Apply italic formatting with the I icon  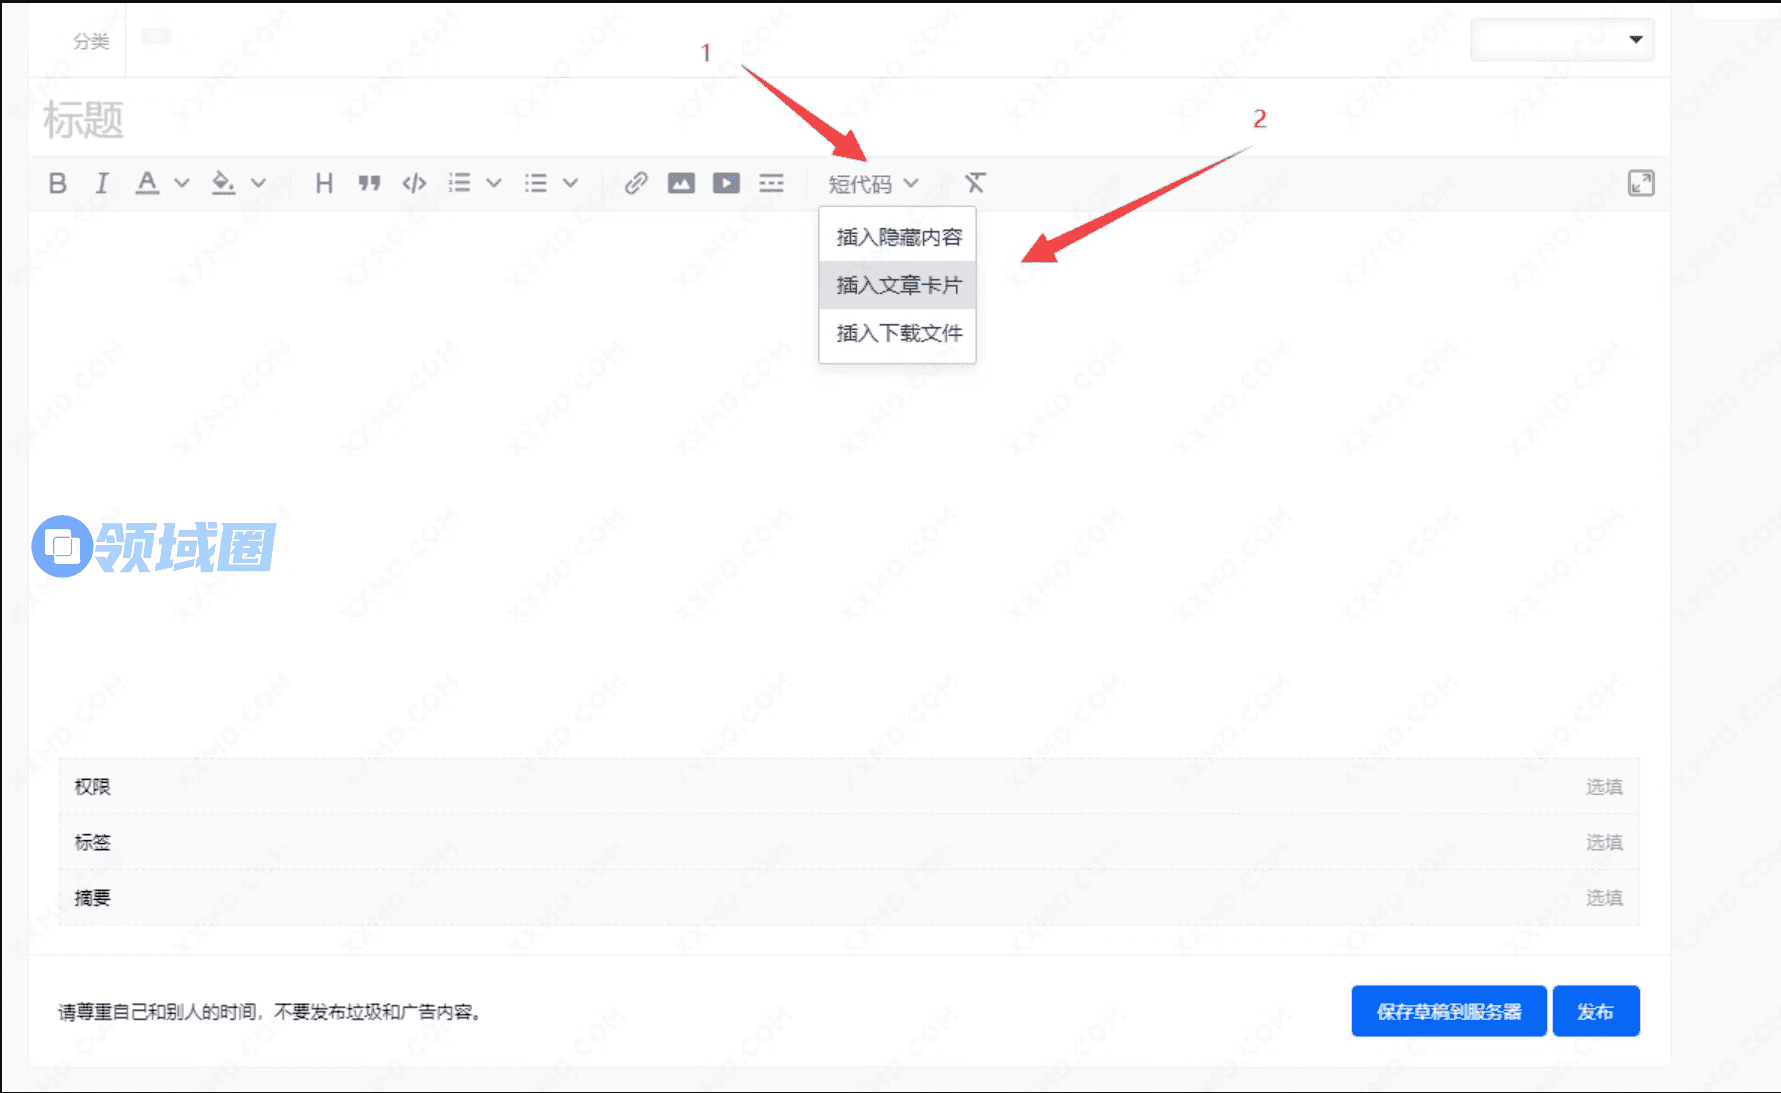[102, 183]
